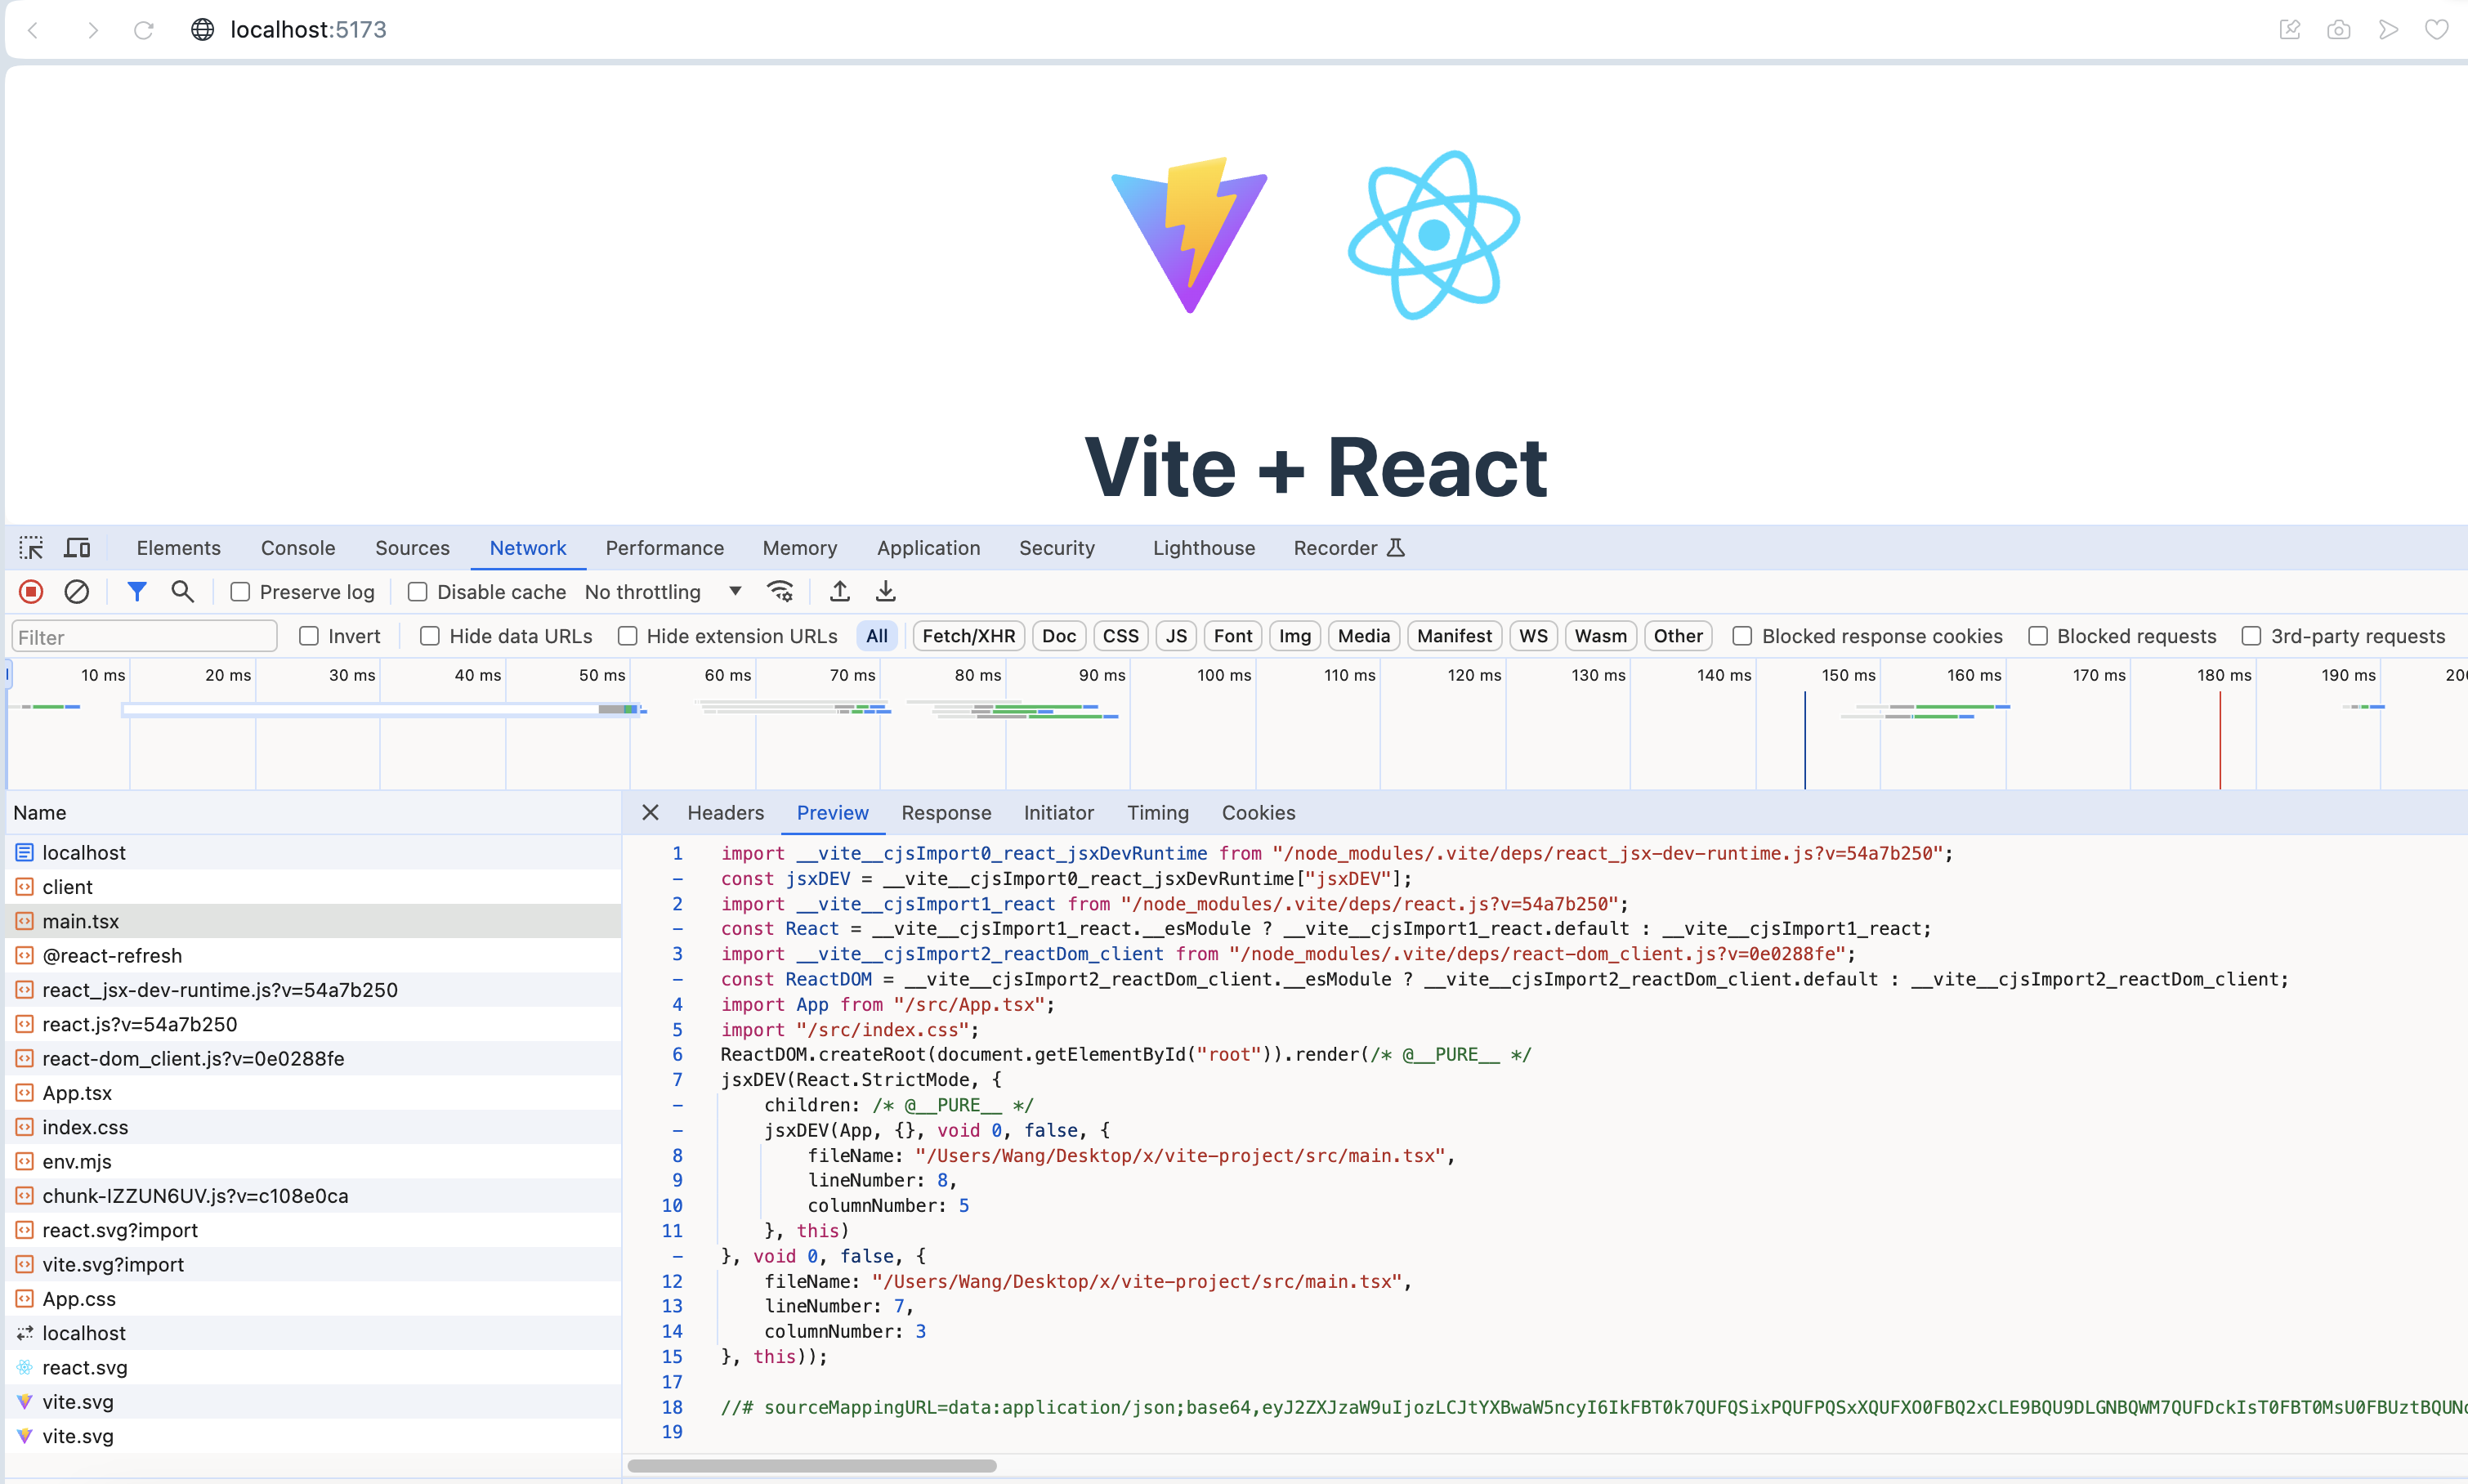Open the Headers tab of the request
This screenshot has width=2468, height=1484.
(725, 813)
